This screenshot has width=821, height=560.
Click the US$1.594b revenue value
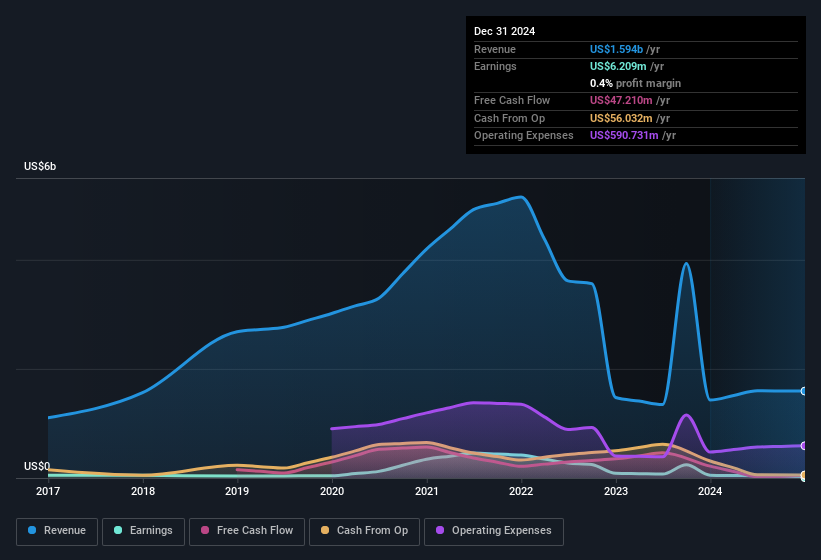click(x=616, y=49)
